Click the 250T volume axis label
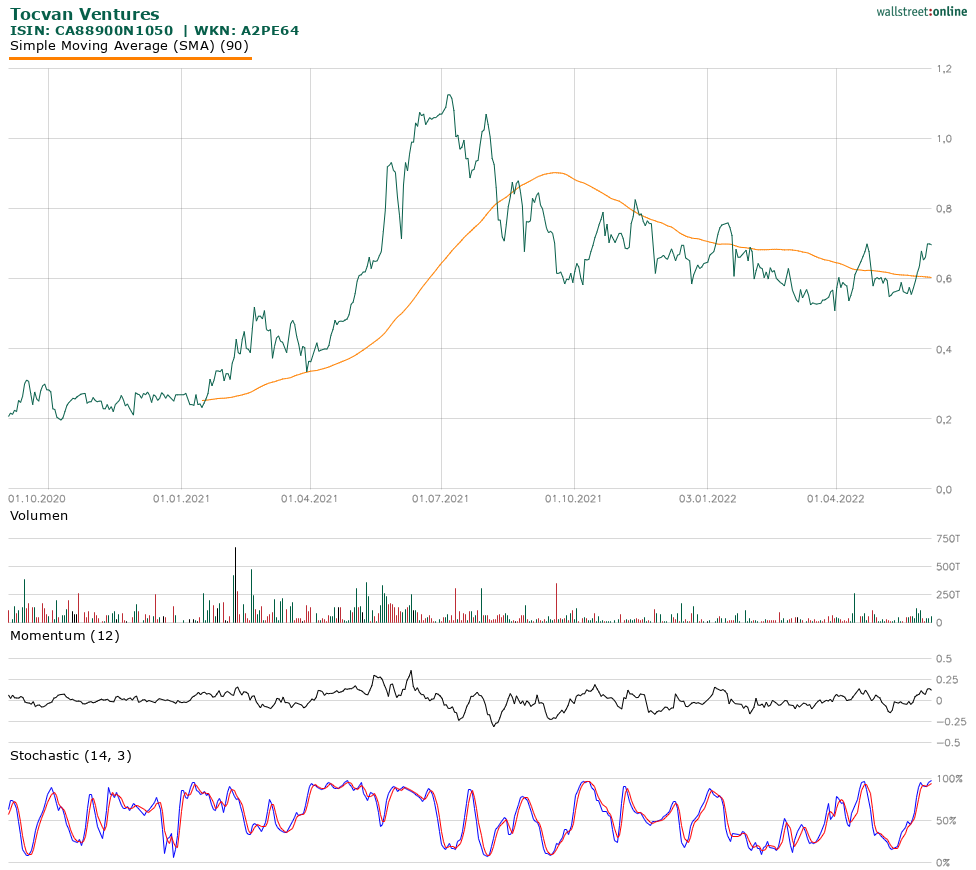The height and width of the screenshot is (870, 976). tap(948, 594)
